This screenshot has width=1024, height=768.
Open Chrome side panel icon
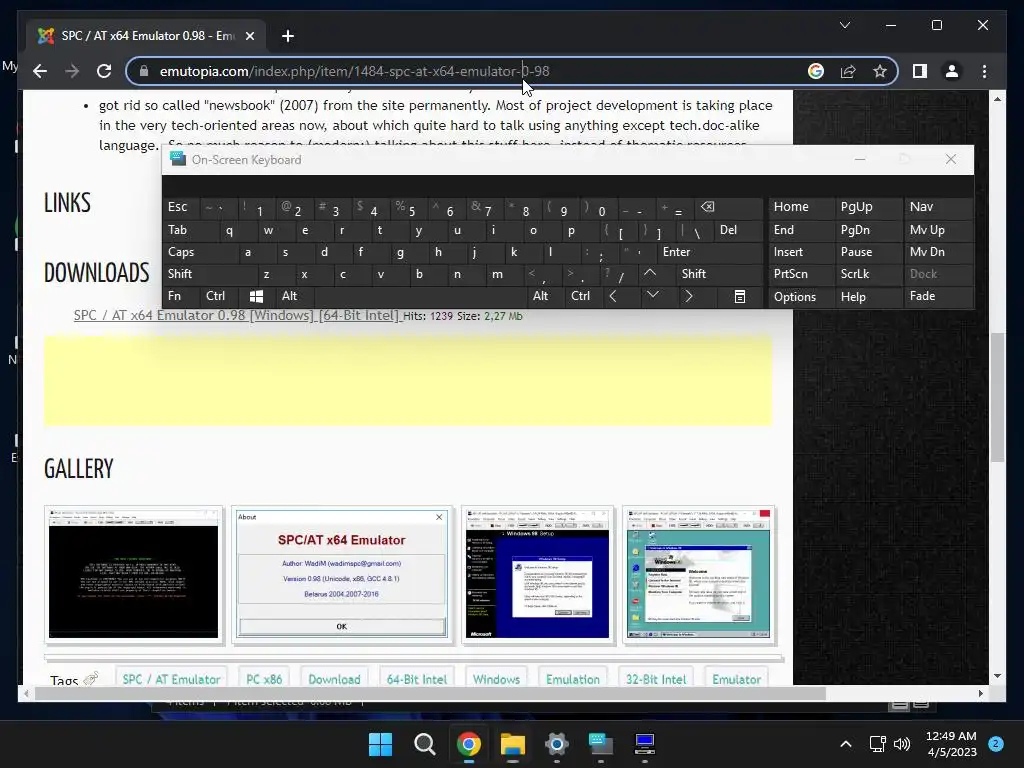[x=920, y=71]
